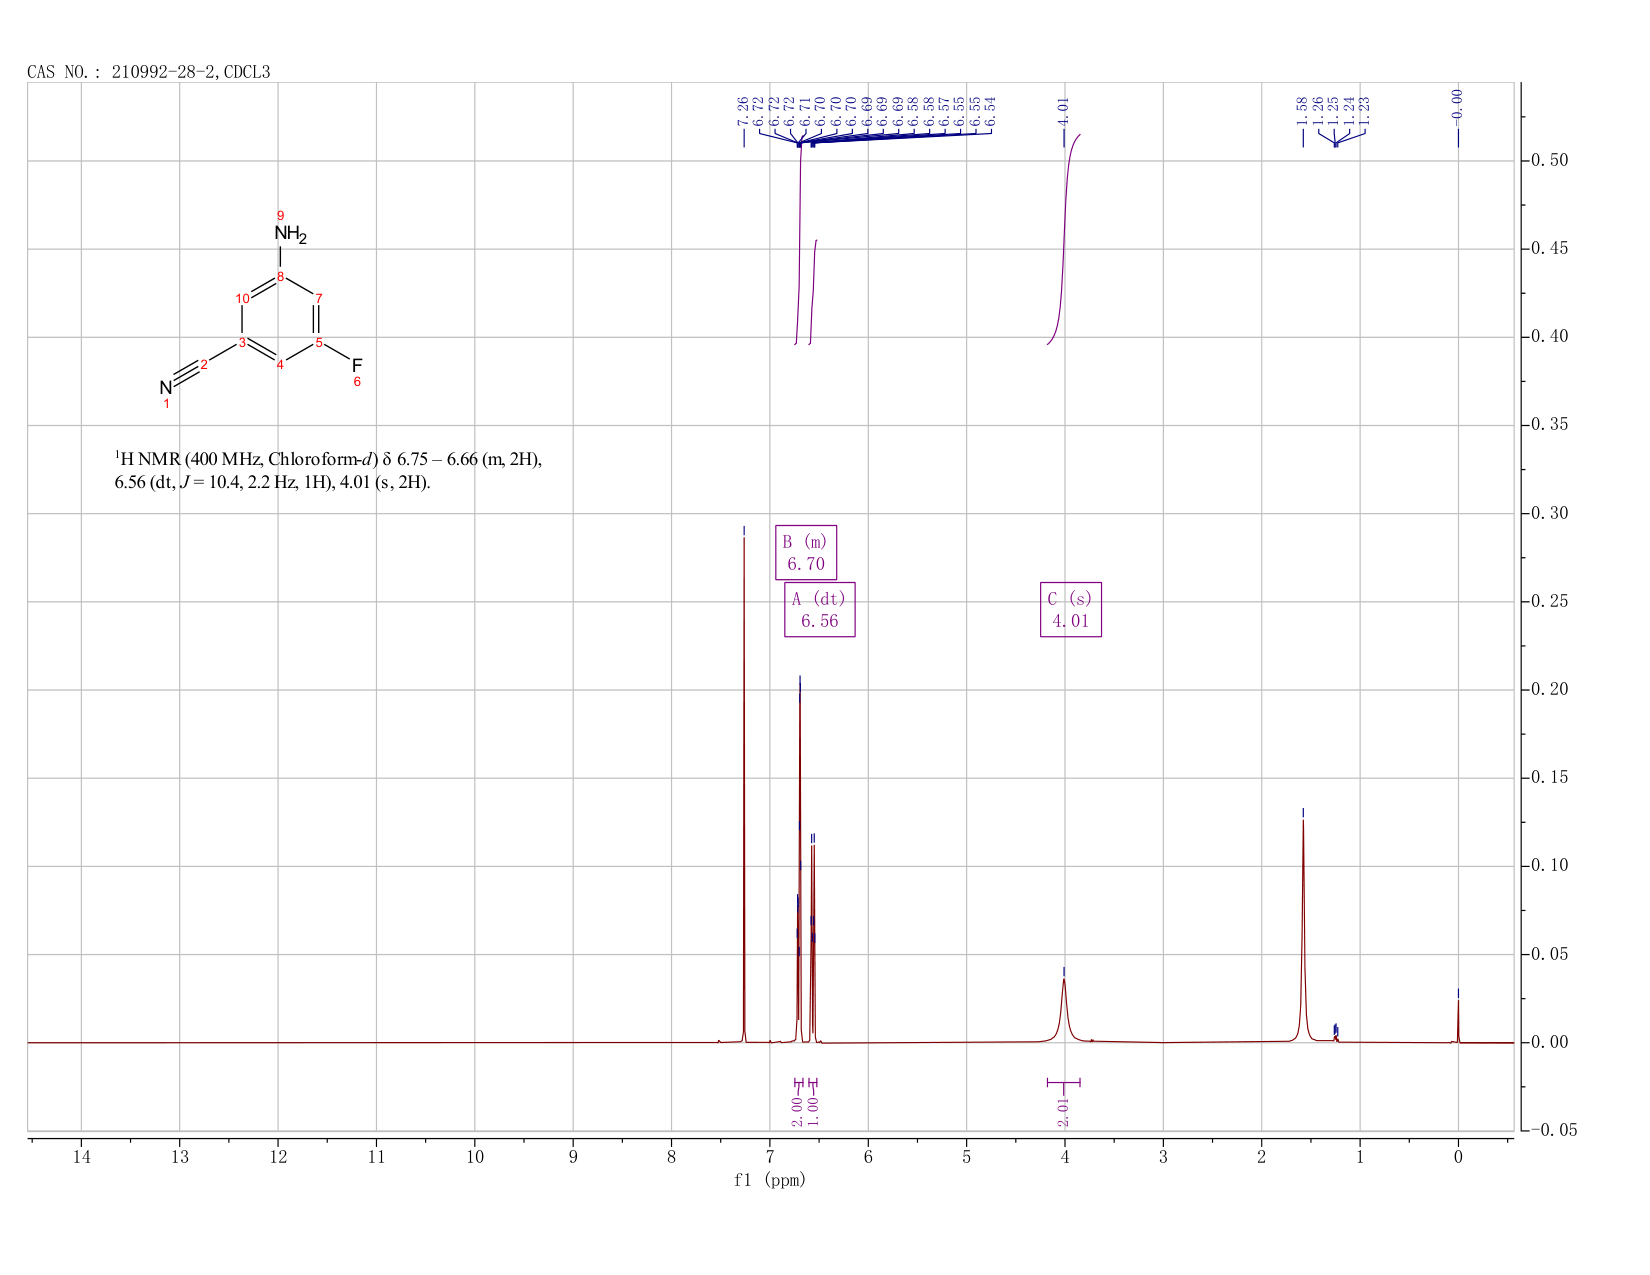Select the 4.01 peak label at the top
The image size is (1650, 1275).
pos(1063,111)
